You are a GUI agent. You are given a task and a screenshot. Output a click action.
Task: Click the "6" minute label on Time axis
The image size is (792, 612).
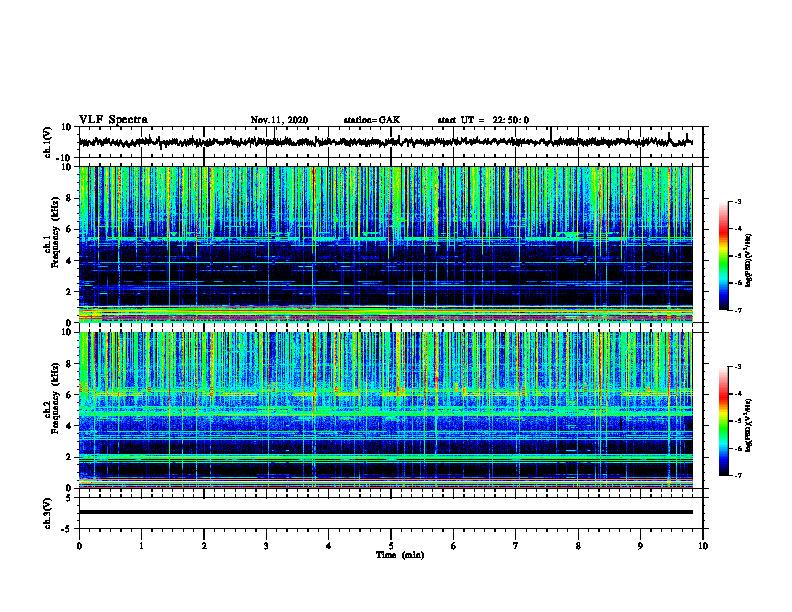point(453,546)
